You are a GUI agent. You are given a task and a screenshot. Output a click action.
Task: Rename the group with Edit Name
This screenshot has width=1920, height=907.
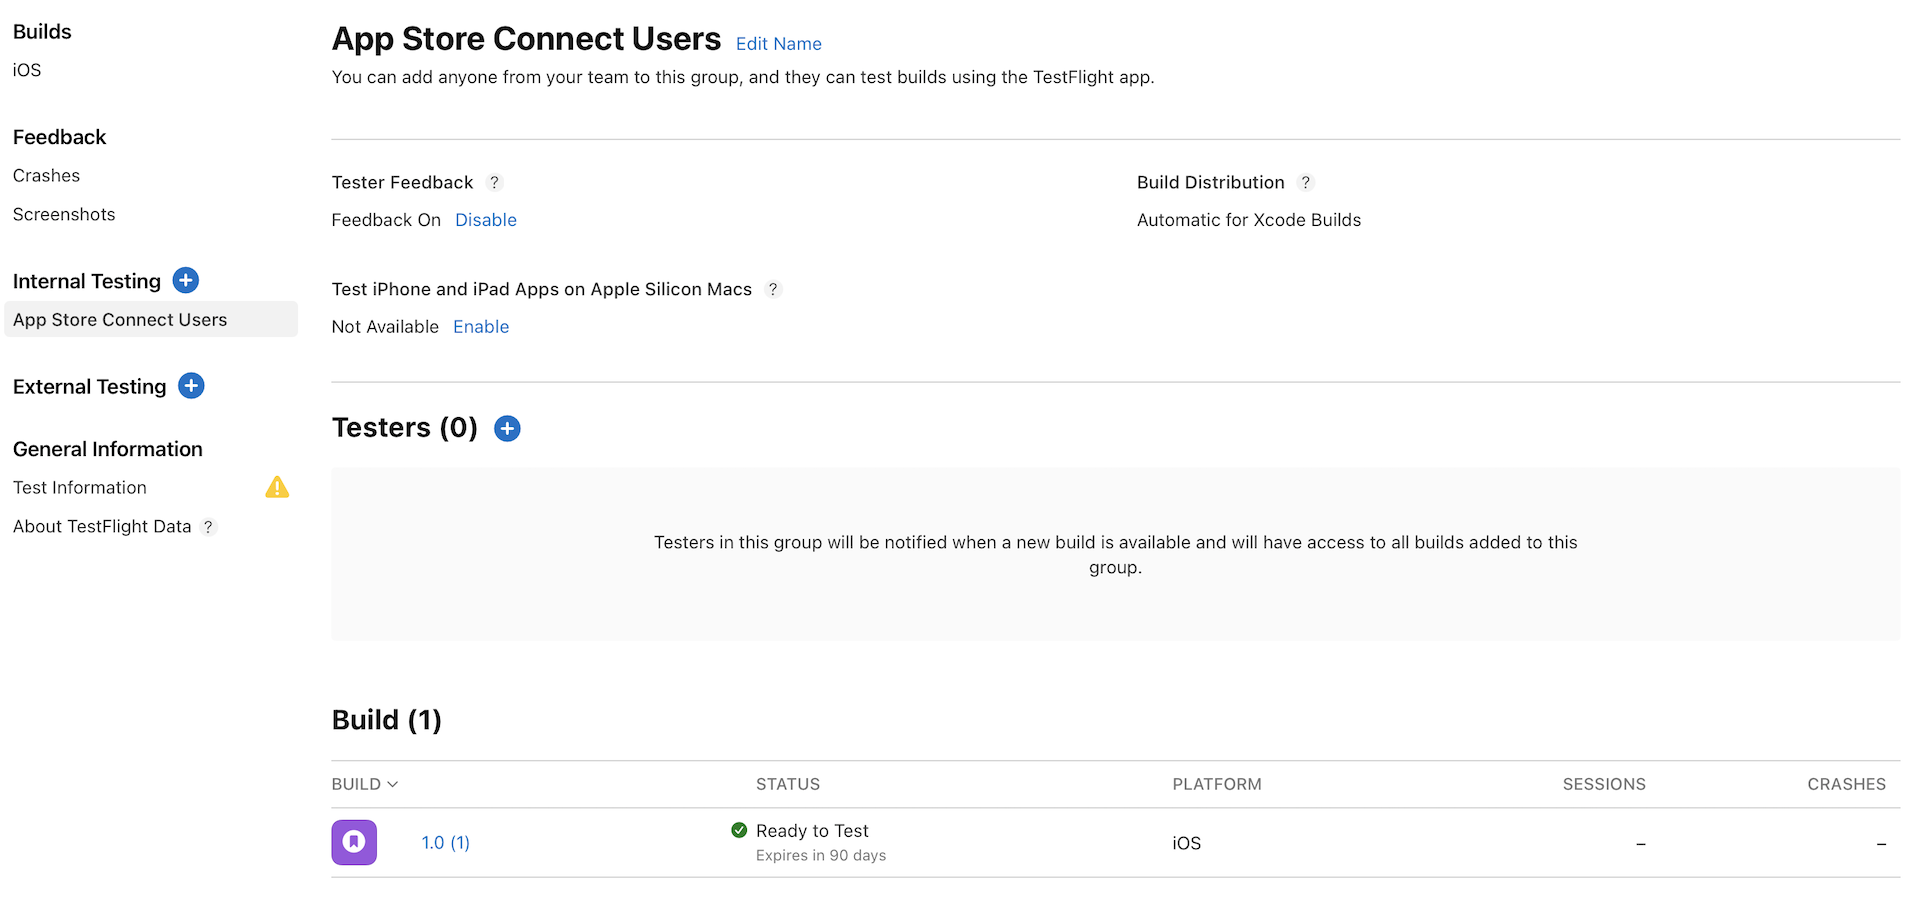[778, 44]
